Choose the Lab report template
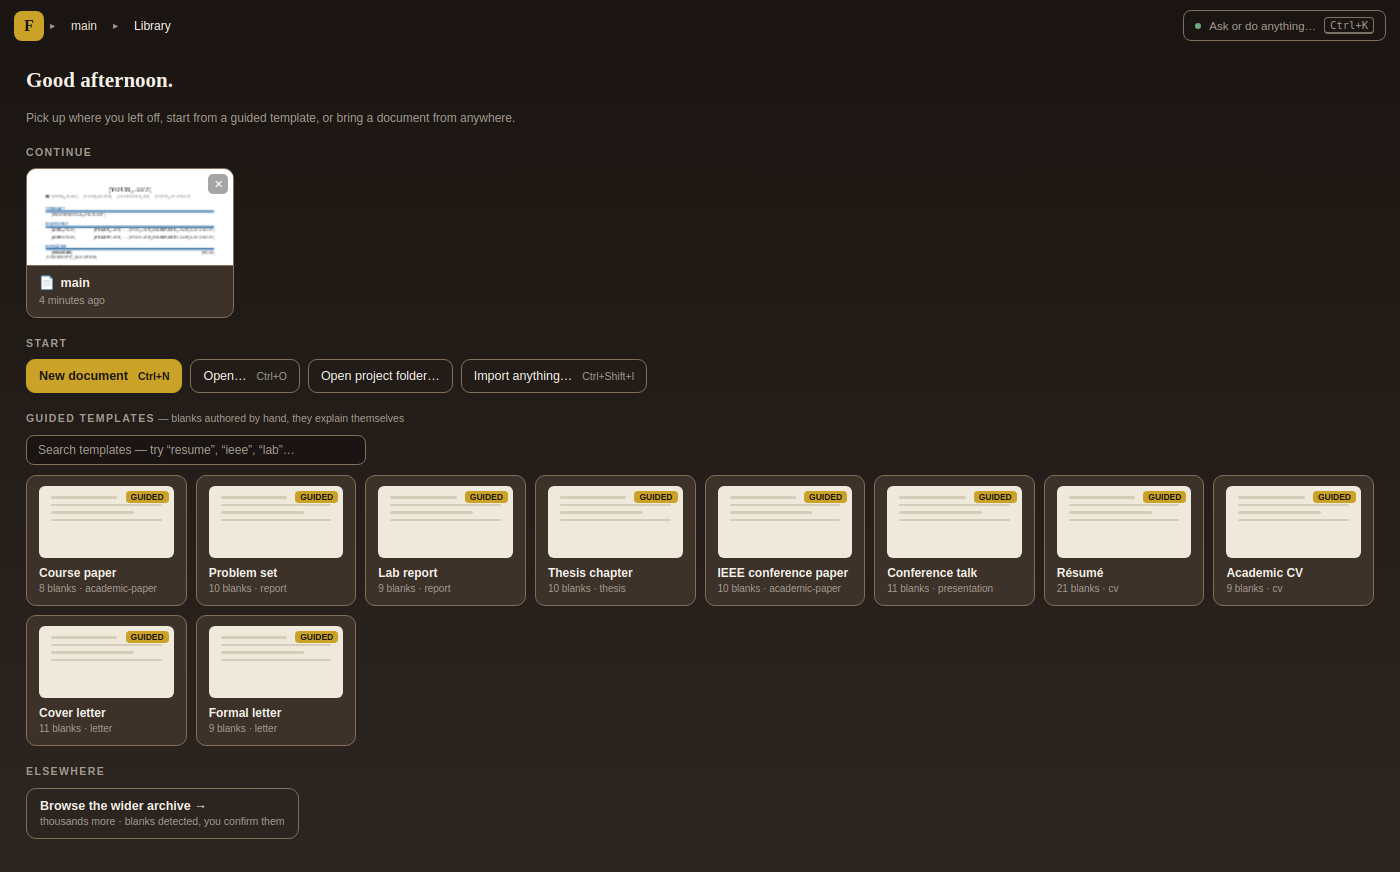 tap(445, 540)
